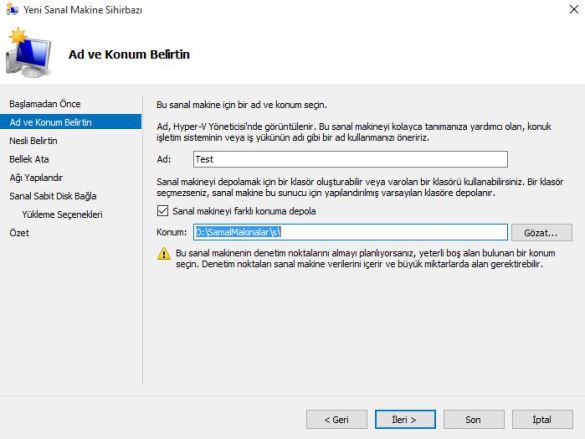Click the wizard title bar icon
This screenshot has height=439, width=585.
point(12,10)
